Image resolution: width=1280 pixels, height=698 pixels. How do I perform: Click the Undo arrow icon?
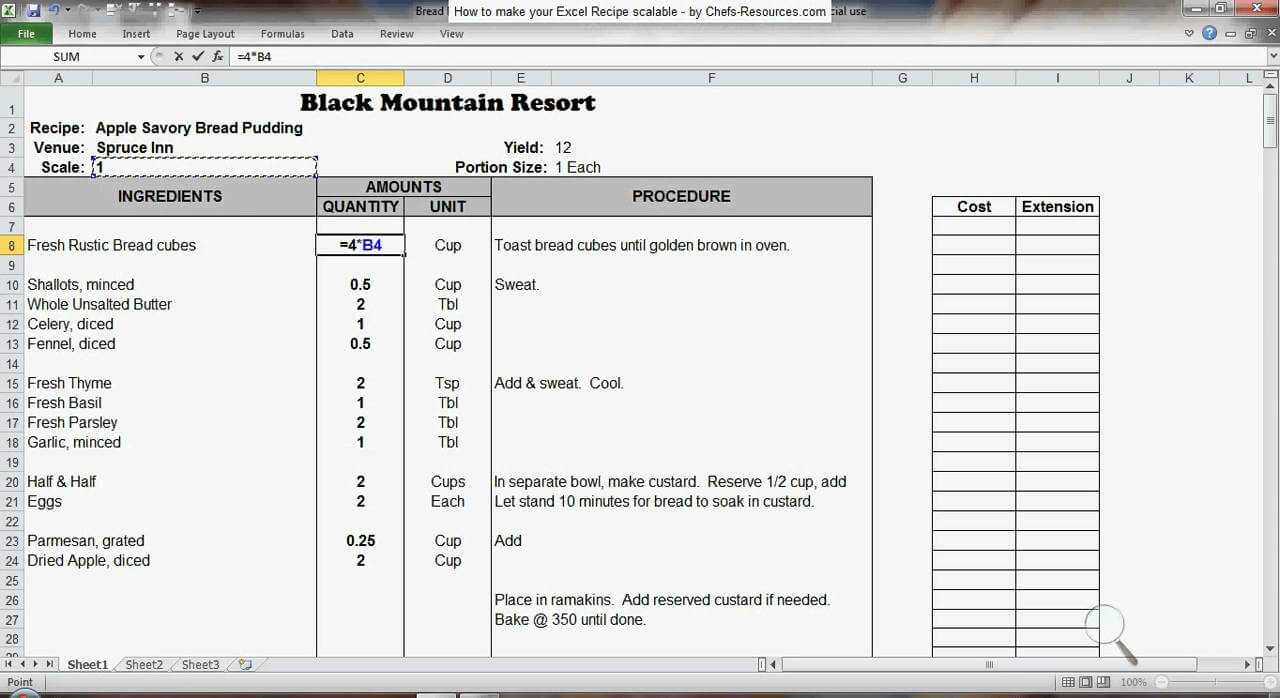coord(54,11)
